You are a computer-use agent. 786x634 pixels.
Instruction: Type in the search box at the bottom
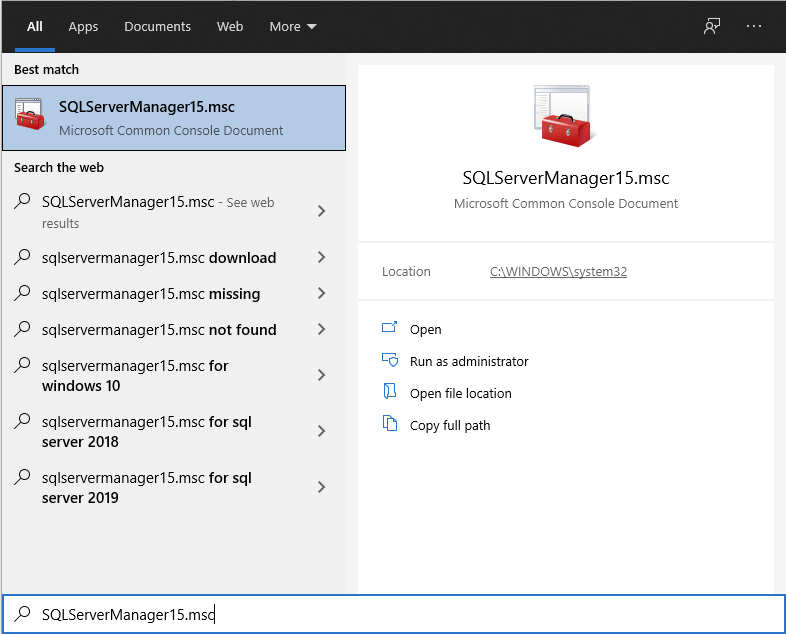pos(400,614)
